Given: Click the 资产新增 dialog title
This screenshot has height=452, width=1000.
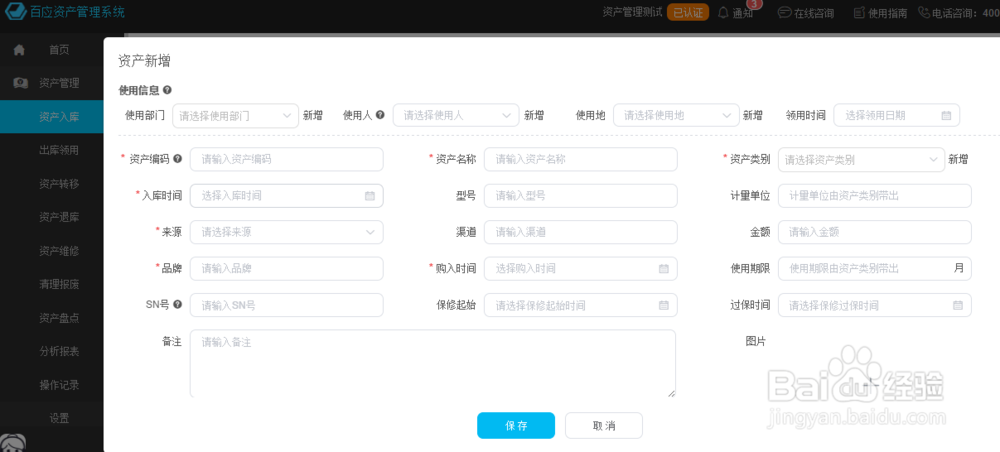Looking at the screenshot, I should [x=144, y=61].
